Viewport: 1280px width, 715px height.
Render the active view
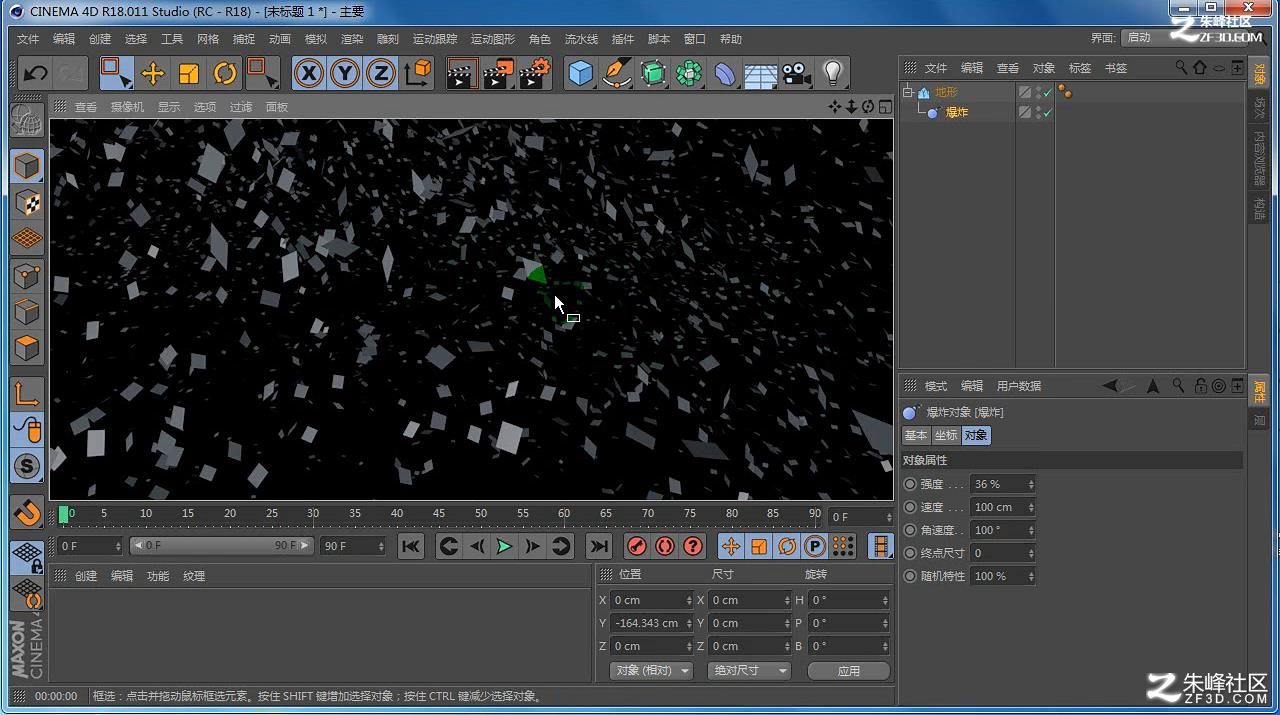point(461,73)
